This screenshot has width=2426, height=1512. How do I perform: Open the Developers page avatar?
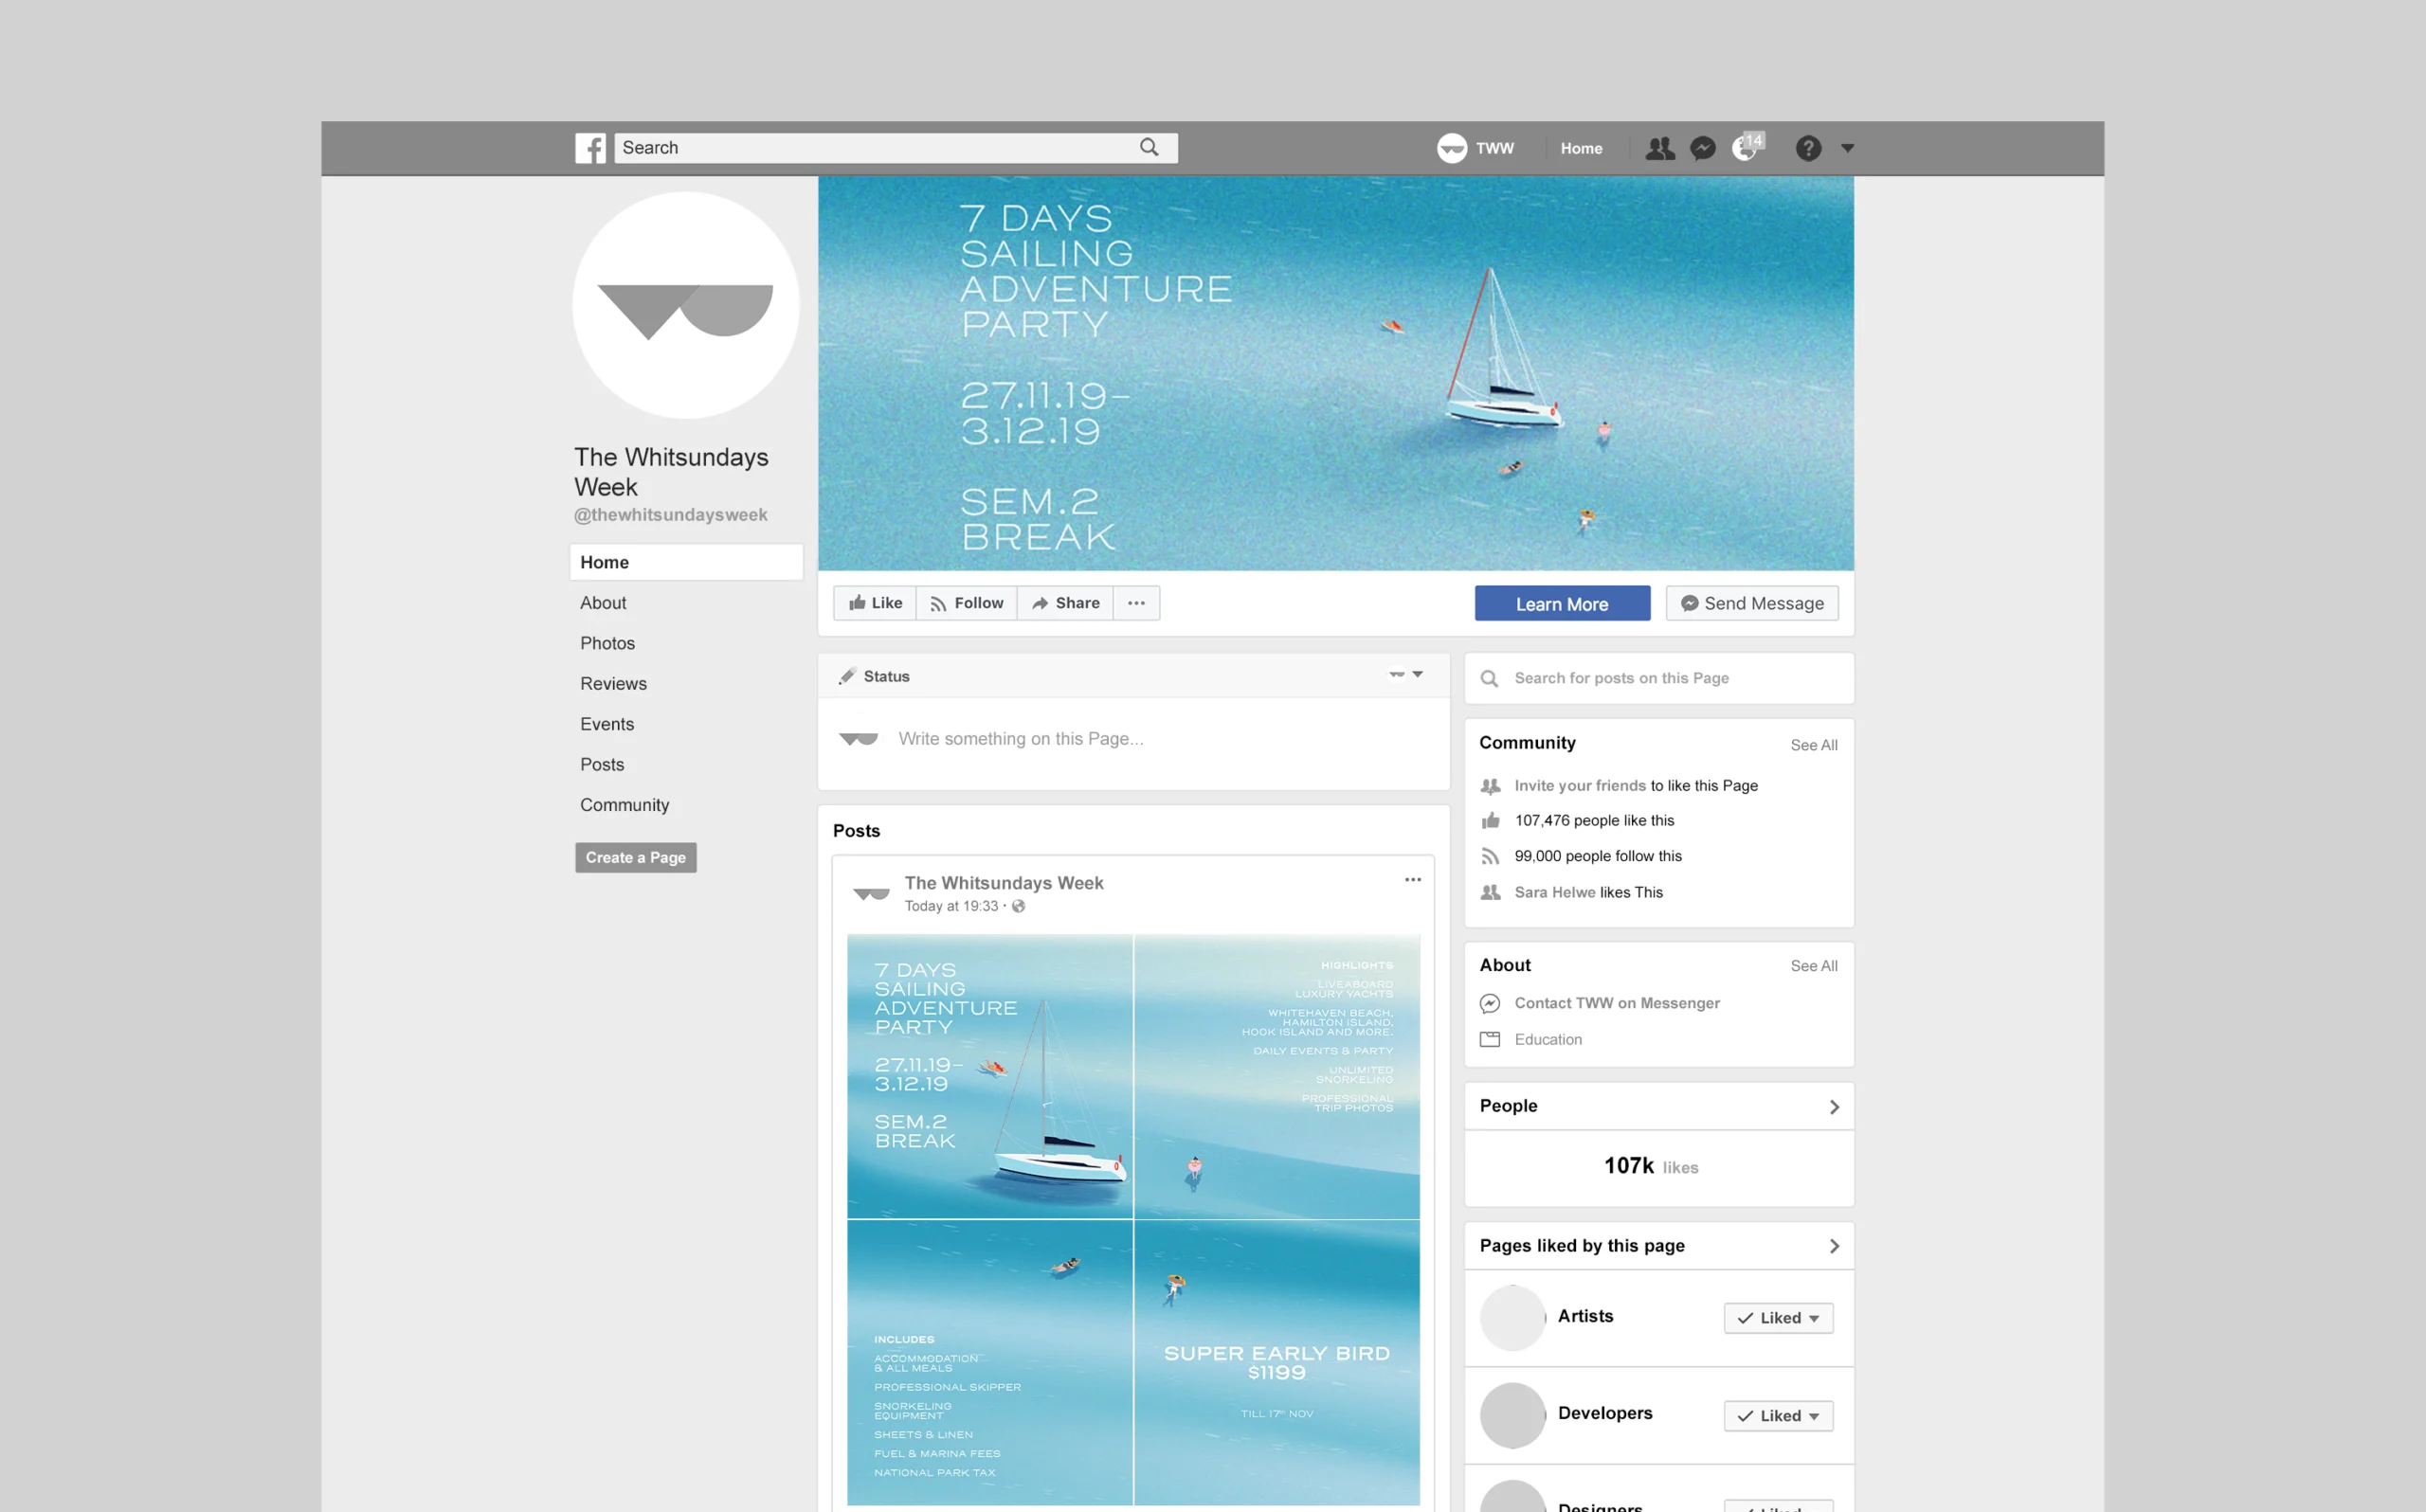click(1512, 1415)
